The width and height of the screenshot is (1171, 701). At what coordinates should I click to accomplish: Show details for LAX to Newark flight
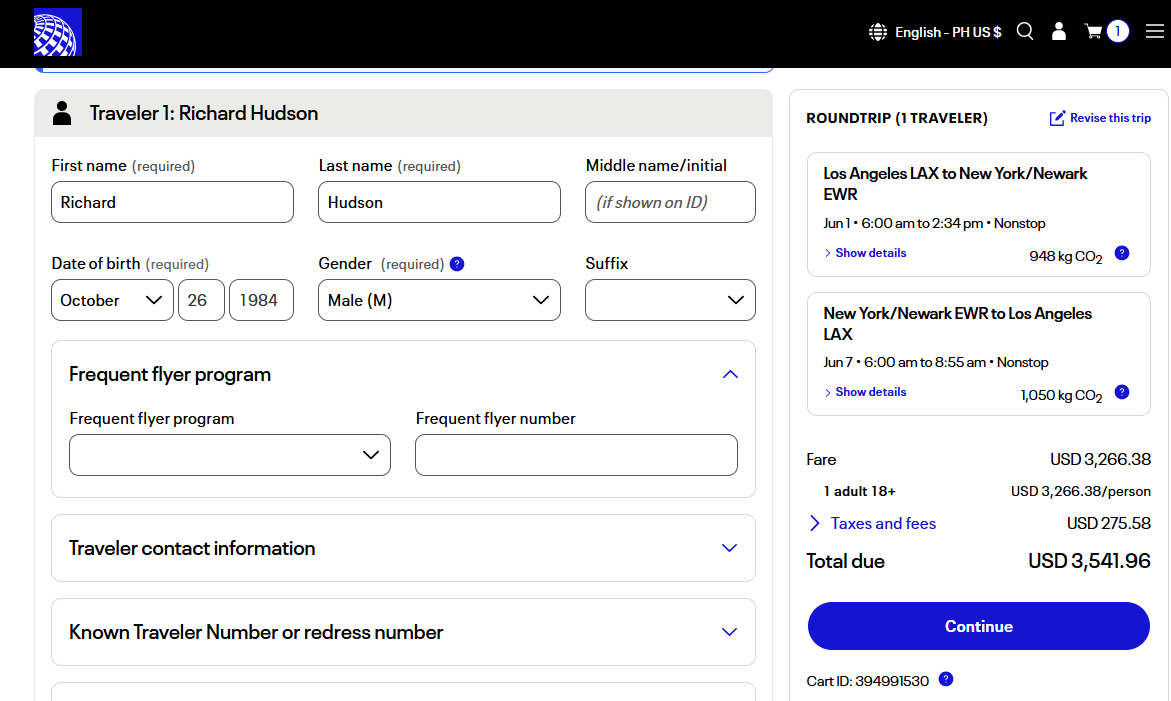(x=865, y=253)
